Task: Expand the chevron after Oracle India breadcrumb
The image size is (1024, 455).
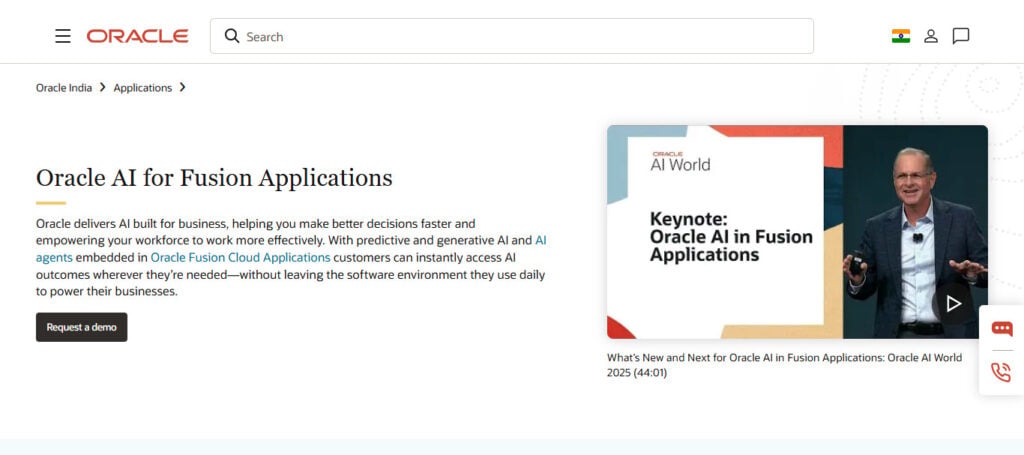Action: (x=103, y=87)
